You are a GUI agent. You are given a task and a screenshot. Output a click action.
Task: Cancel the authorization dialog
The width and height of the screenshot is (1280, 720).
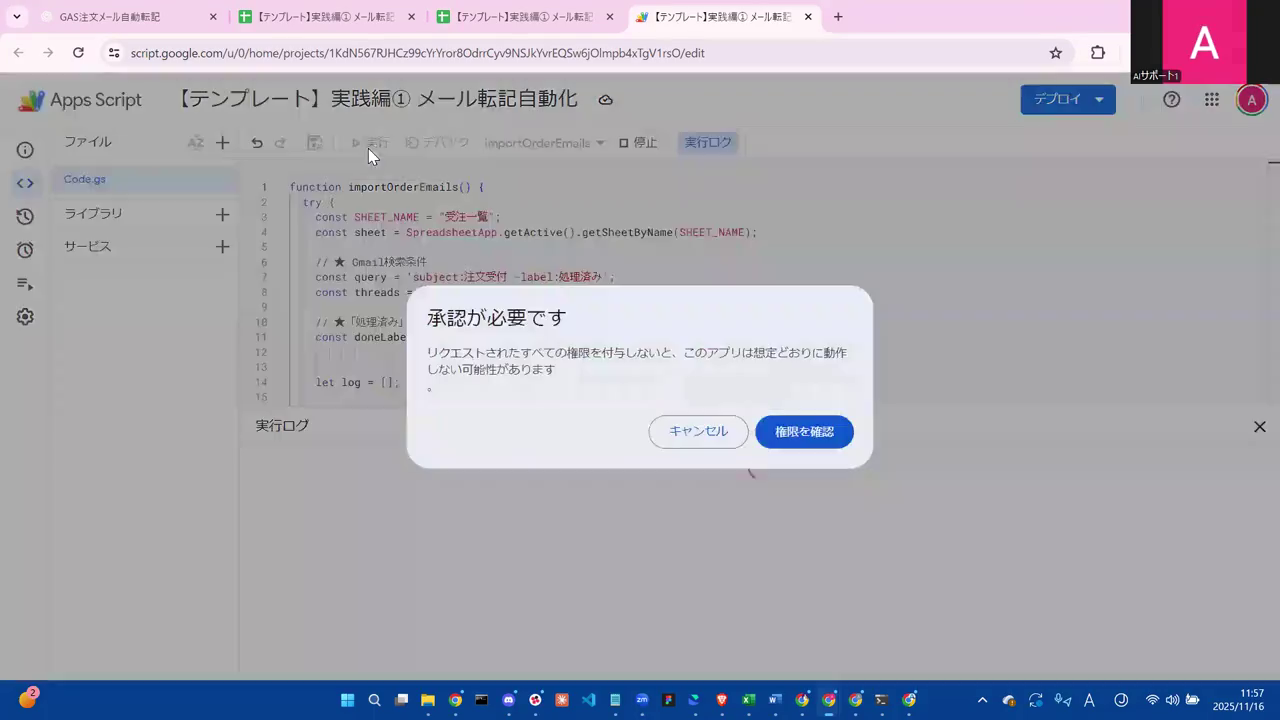(697, 431)
